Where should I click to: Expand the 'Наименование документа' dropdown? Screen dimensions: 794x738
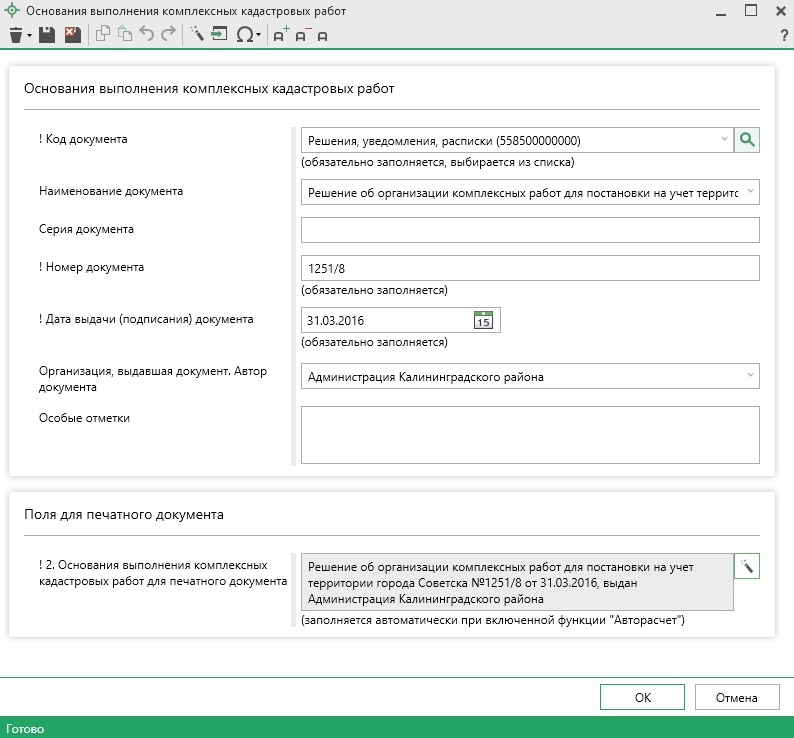(x=750, y=192)
